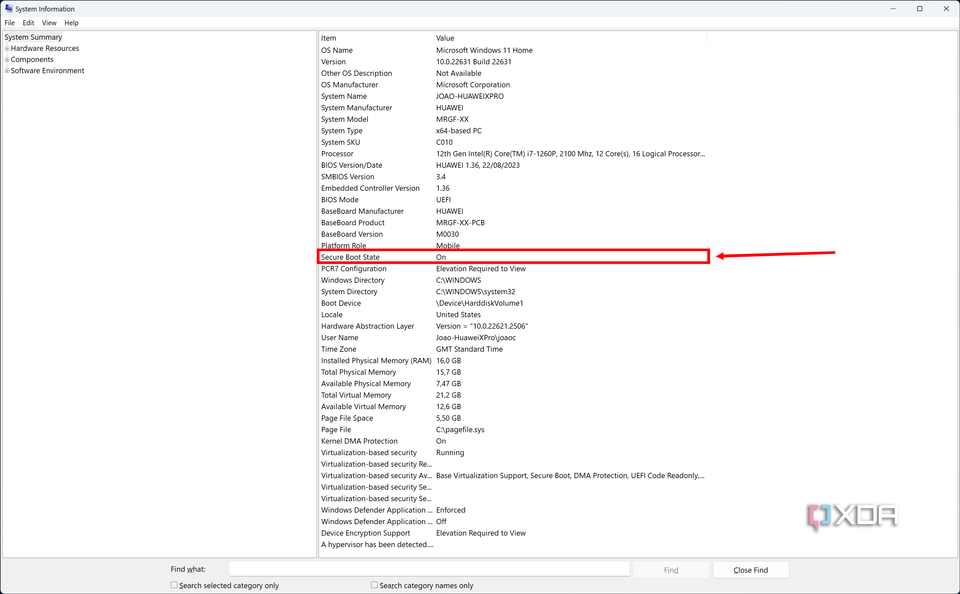Screen dimensions: 960x594
Task: Select PCR7 Configuration row
Action: click(x=513, y=269)
